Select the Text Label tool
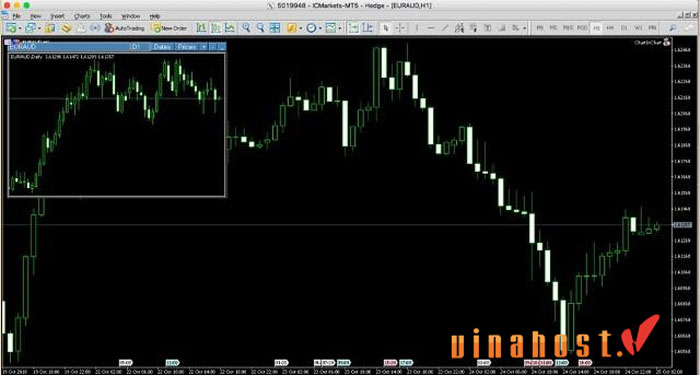This screenshot has width=700, height=375. coord(502,28)
